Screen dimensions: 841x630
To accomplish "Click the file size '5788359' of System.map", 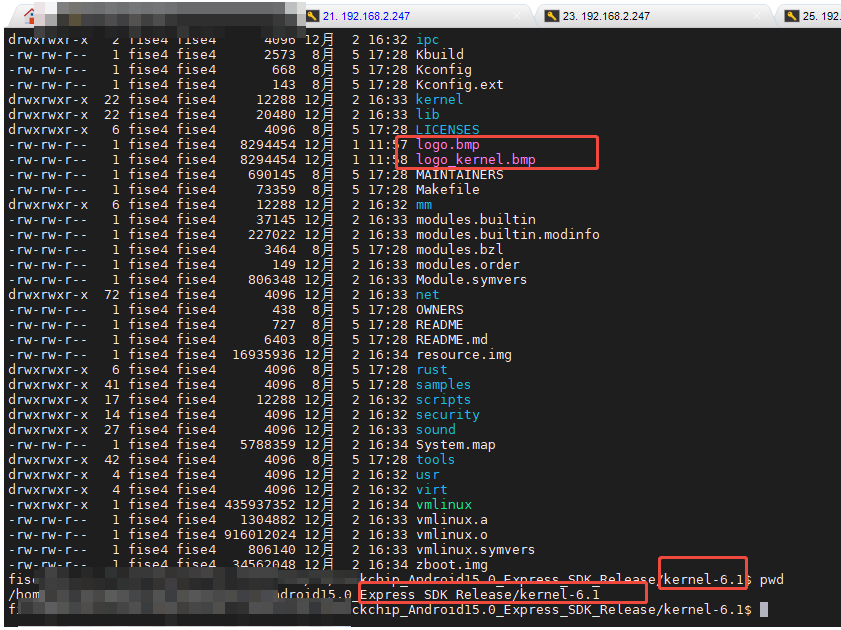I will click(268, 445).
